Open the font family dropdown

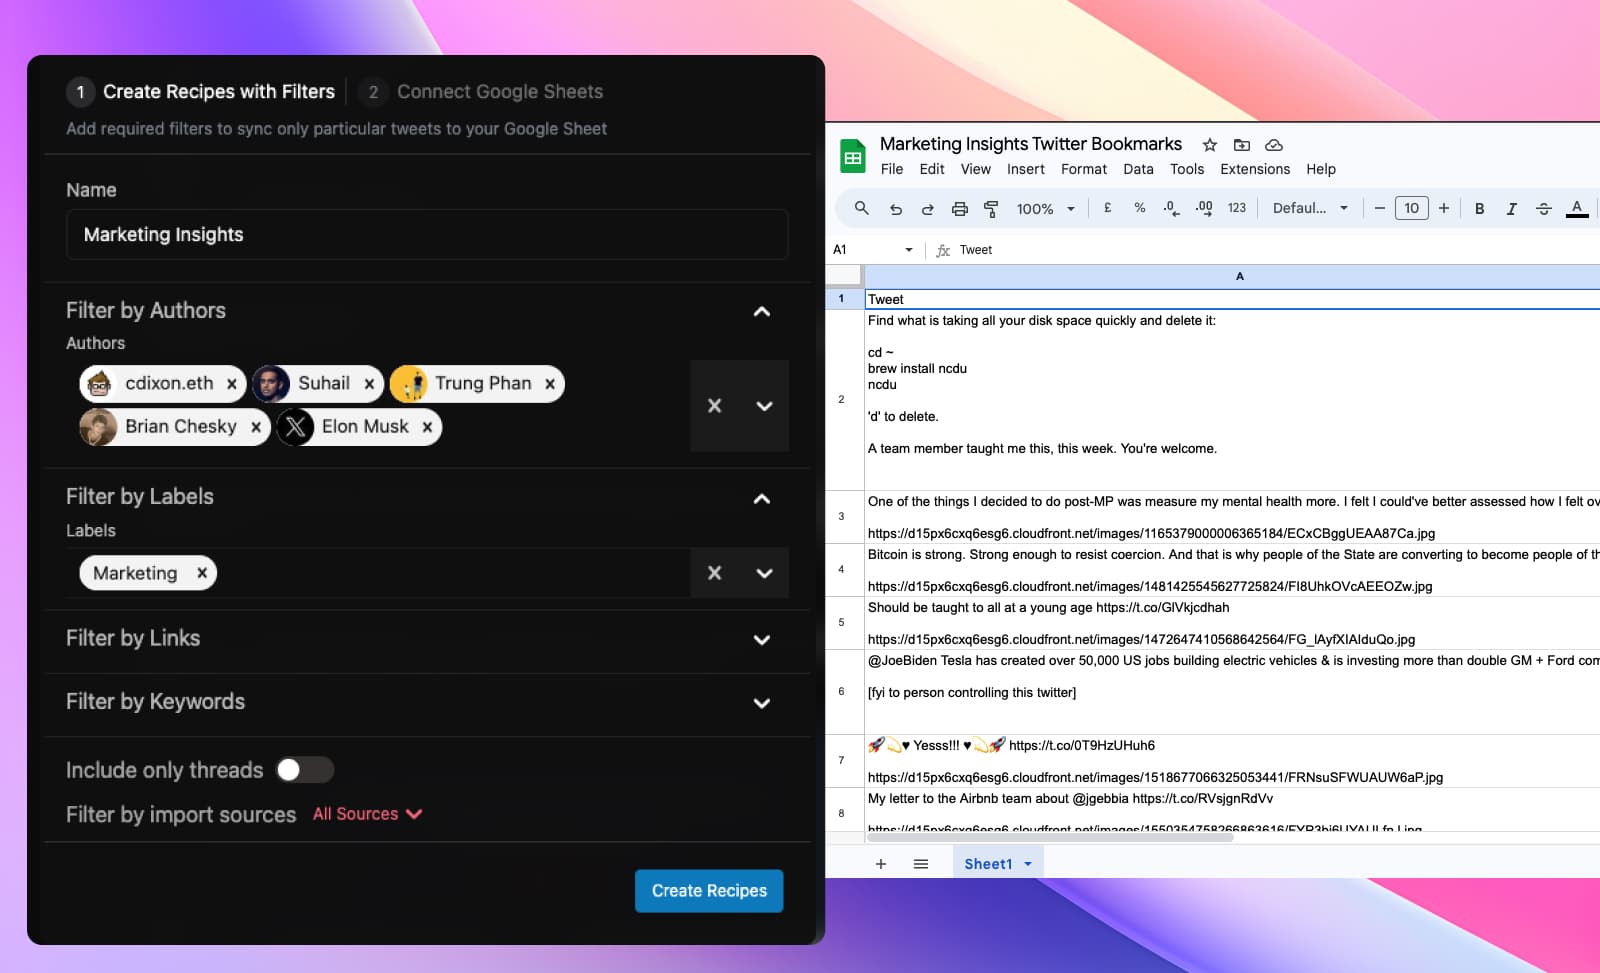[1310, 208]
